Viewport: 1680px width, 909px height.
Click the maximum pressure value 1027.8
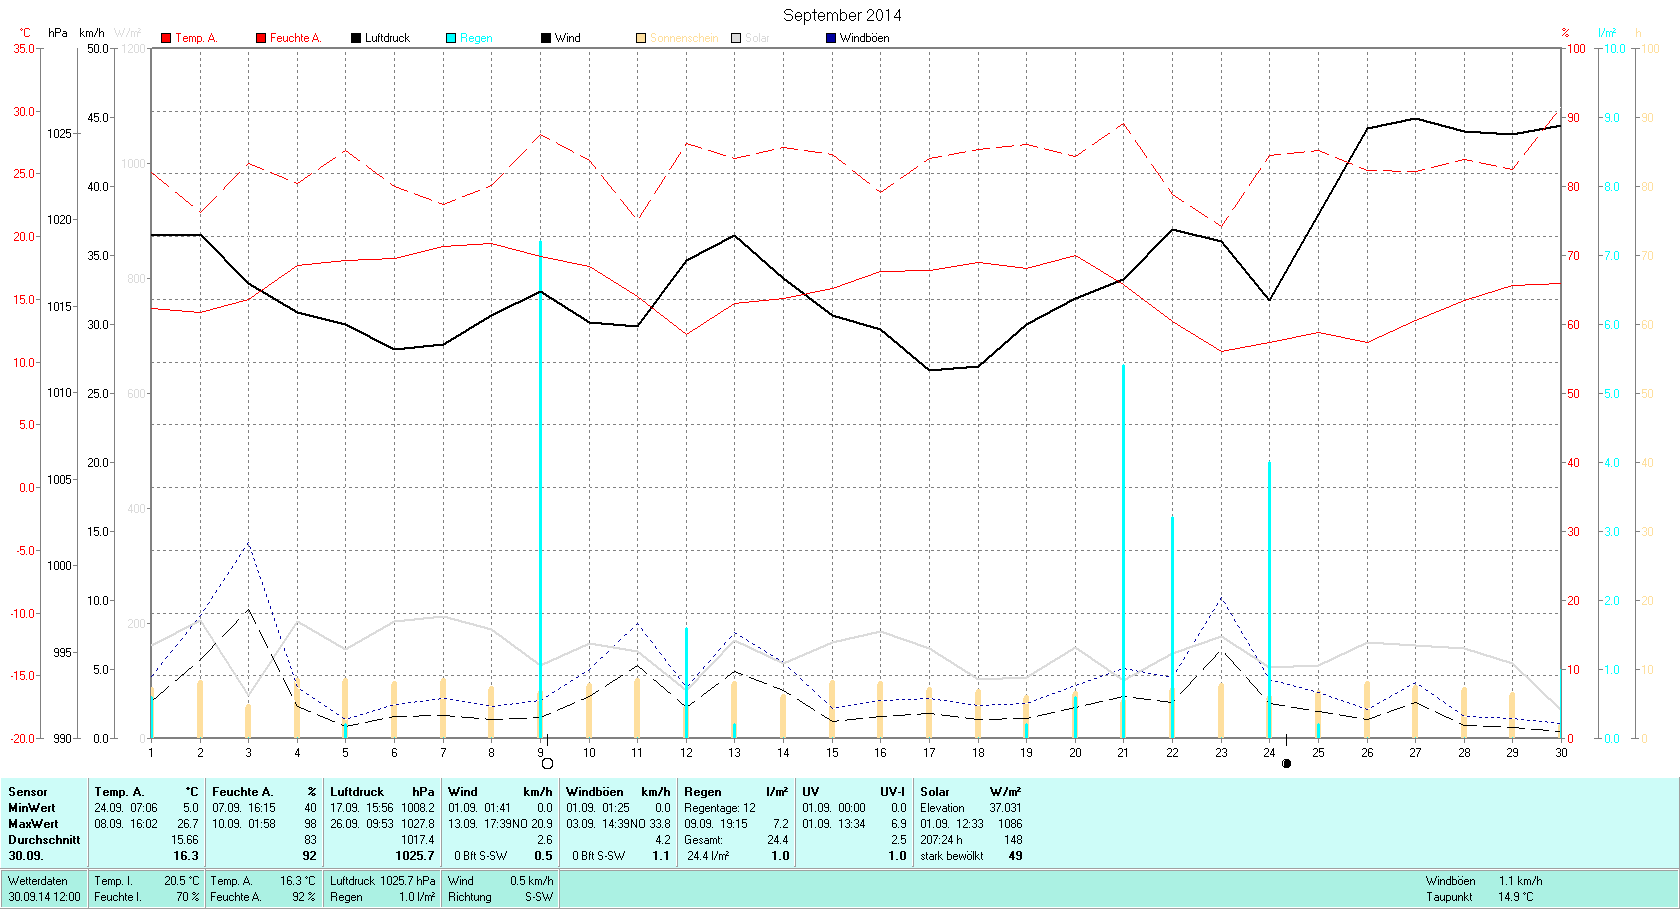click(418, 824)
